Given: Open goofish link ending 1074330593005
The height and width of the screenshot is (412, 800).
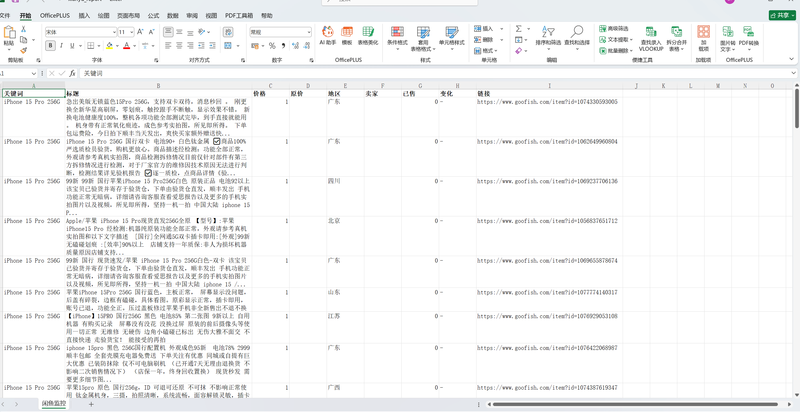Looking at the screenshot, I should tap(547, 102).
